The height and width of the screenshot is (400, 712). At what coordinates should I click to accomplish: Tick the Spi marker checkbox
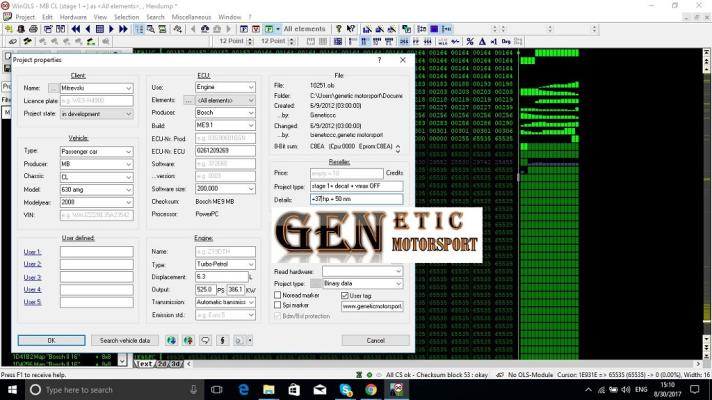pyautogui.click(x=278, y=306)
